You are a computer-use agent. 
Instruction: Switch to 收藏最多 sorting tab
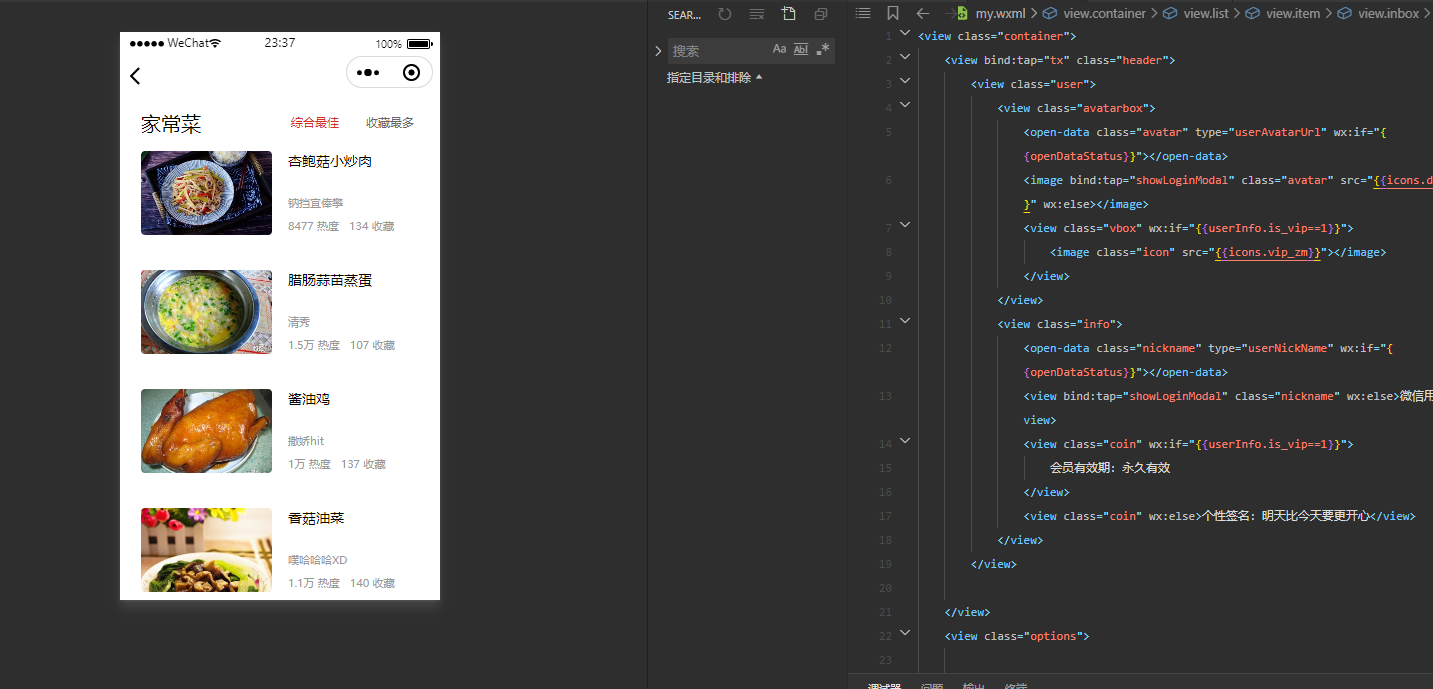(390, 123)
